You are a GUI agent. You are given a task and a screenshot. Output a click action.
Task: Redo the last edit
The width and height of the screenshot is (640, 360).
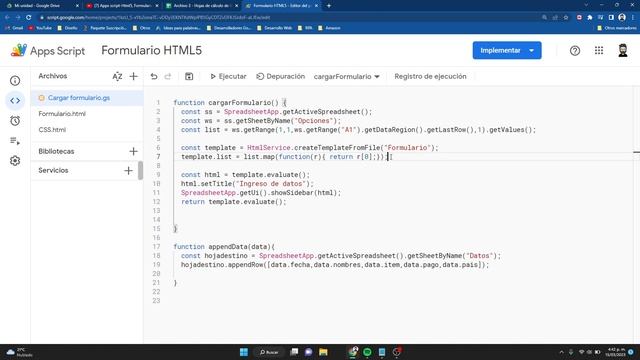click(168, 76)
